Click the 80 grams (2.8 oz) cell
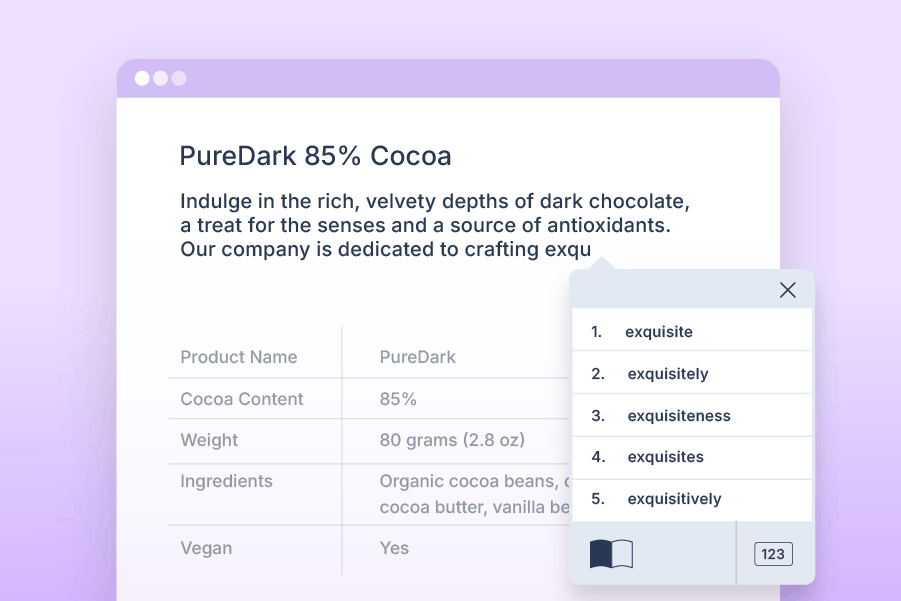This screenshot has width=901, height=601. [452, 440]
